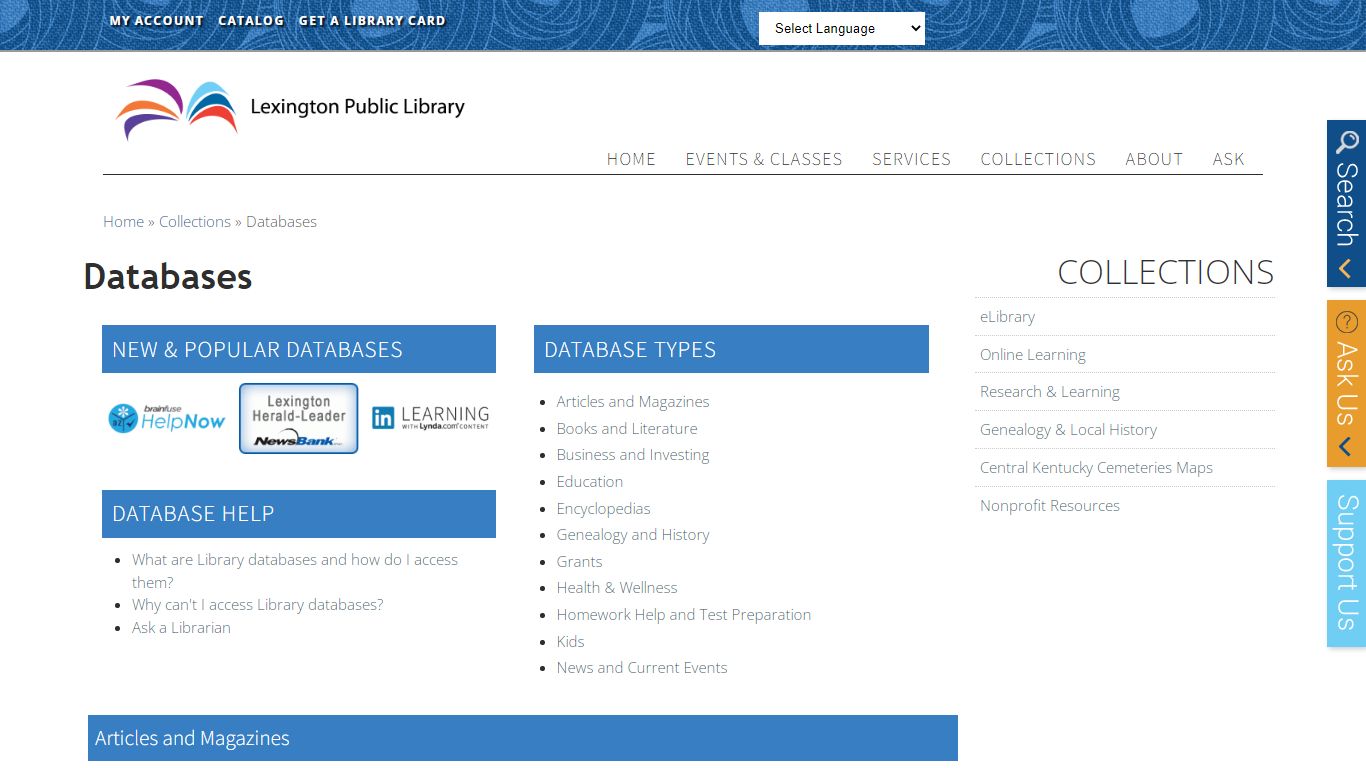
Task: Open the Events & Classes menu
Action: [764, 159]
